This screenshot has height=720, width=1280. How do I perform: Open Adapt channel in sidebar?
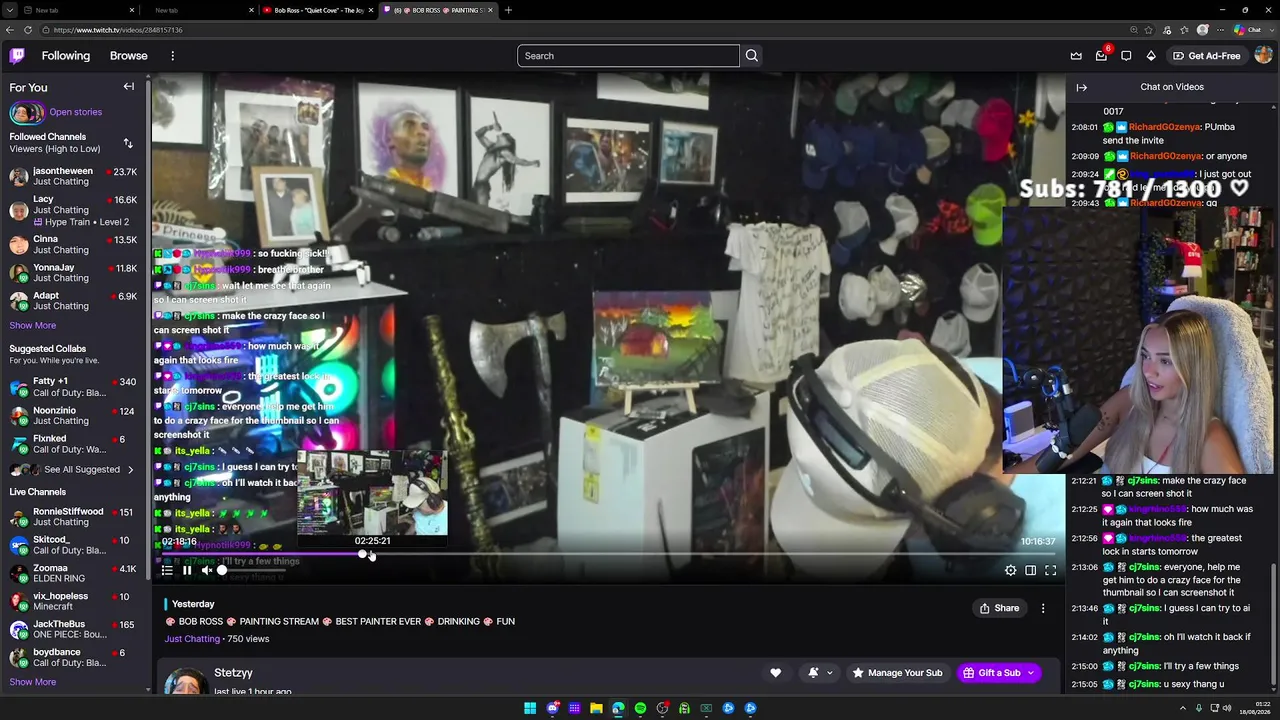pos(73,300)
